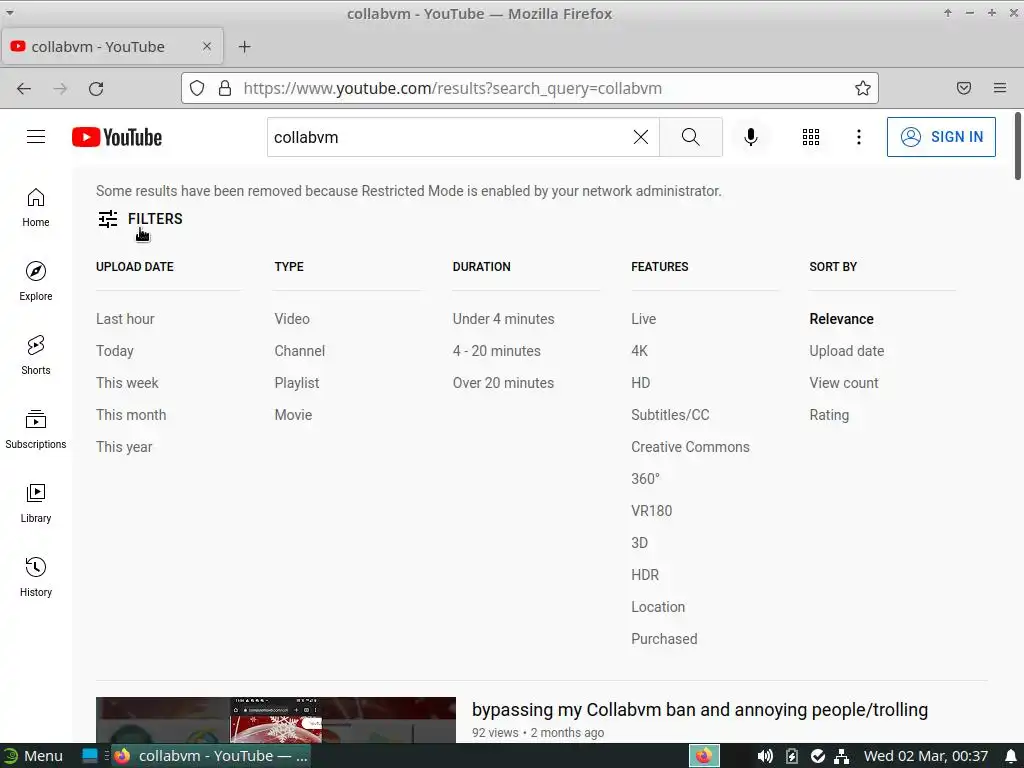
Task: Filter duration Over 20 minutes
Action: (x=504, y=383)
